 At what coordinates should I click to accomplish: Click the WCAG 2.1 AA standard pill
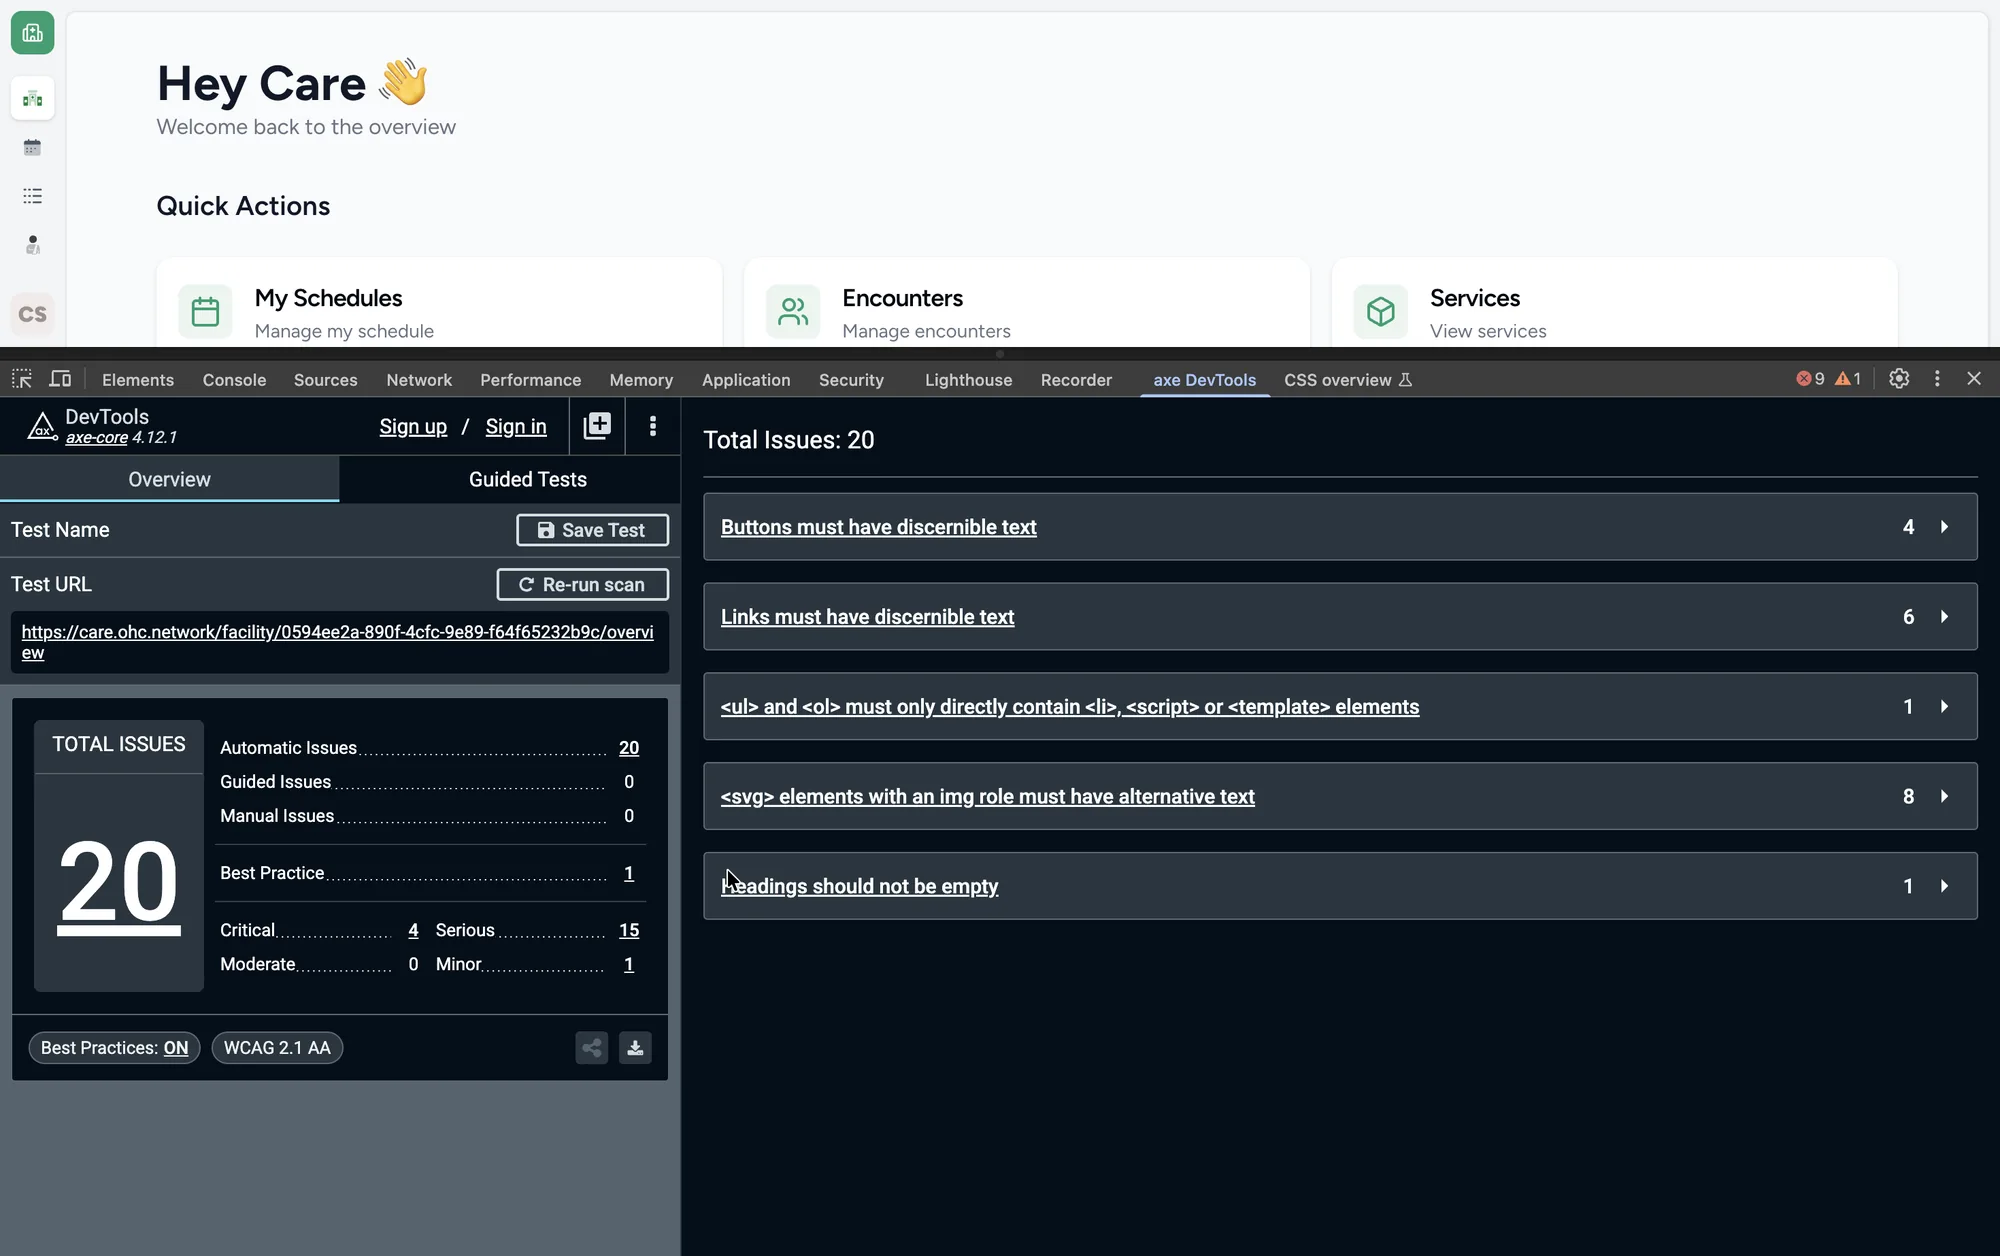[277, 1048]
